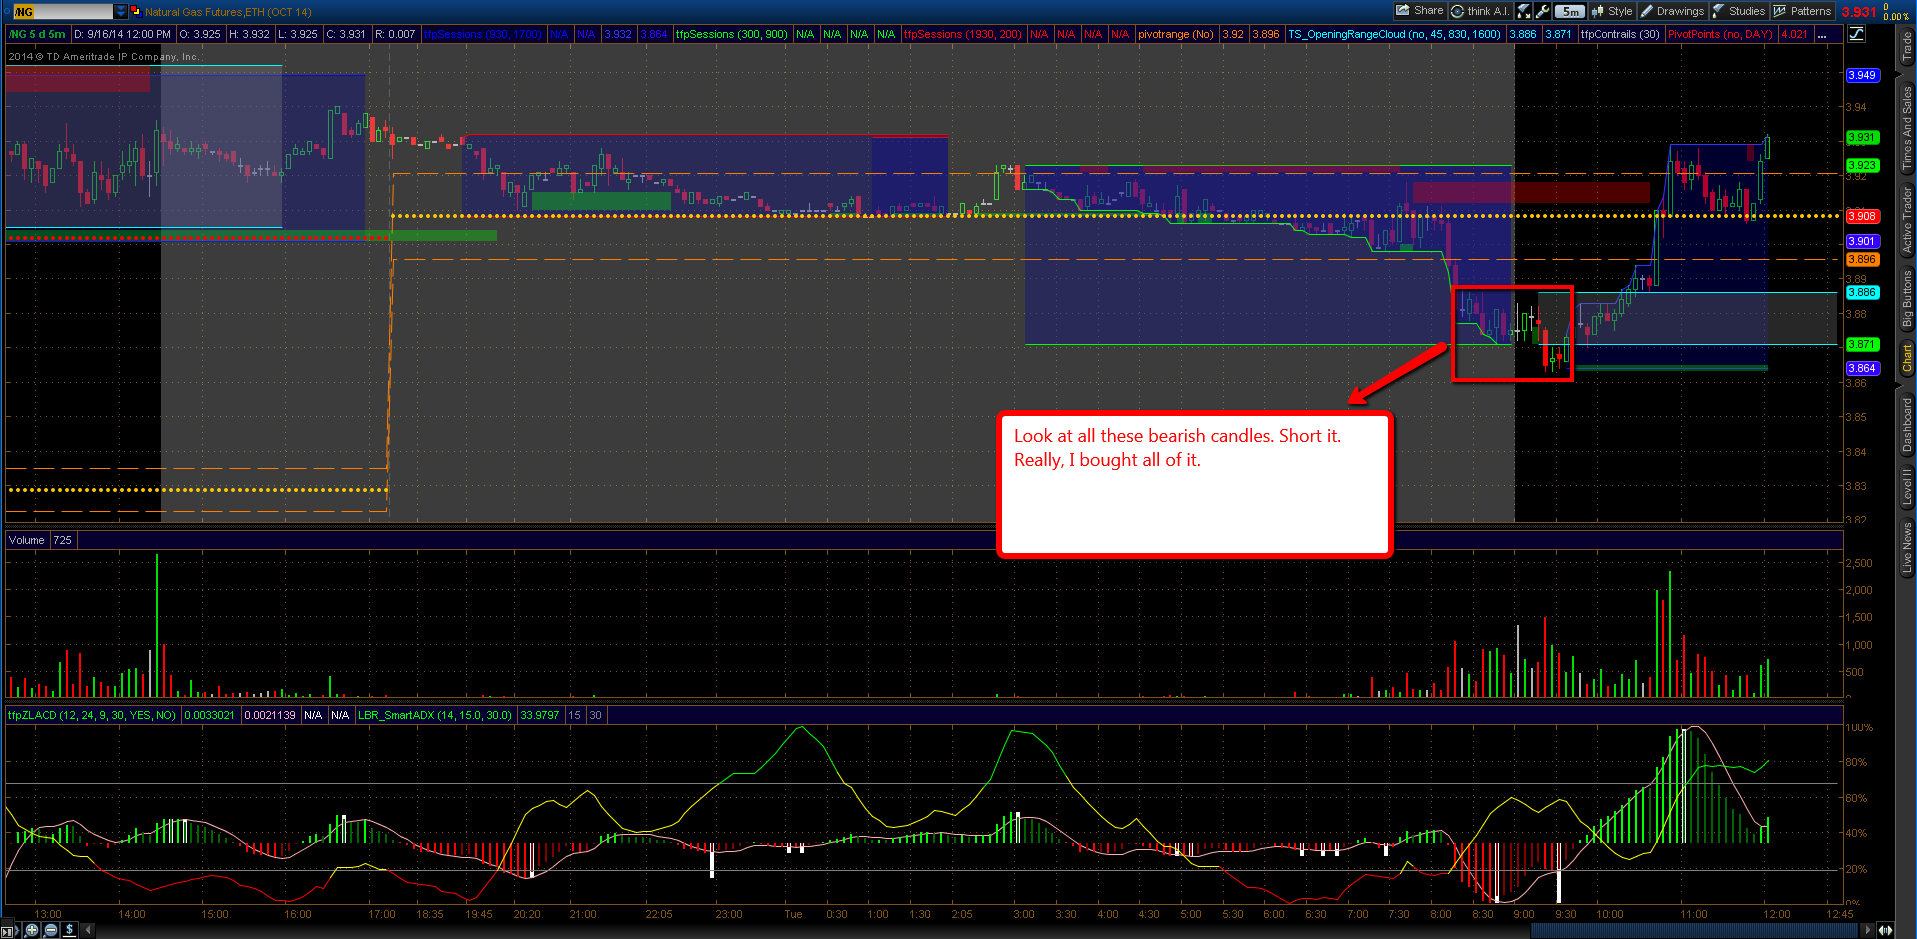Click the expand-to-right icon in bottom corner

click(9, 930)
